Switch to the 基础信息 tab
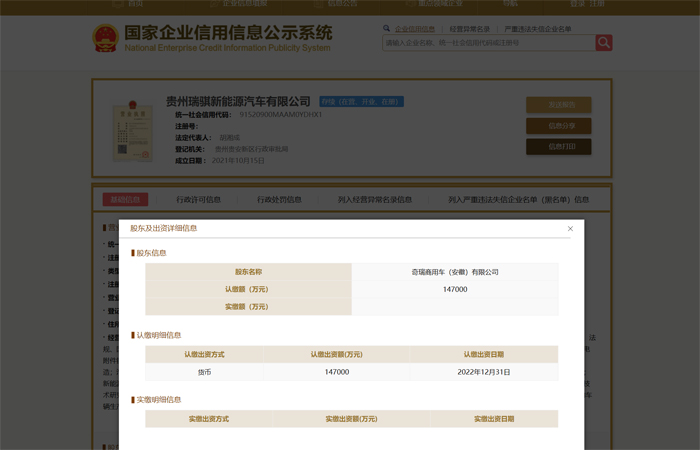The image size is (700, 450). (x=125, y=200)
